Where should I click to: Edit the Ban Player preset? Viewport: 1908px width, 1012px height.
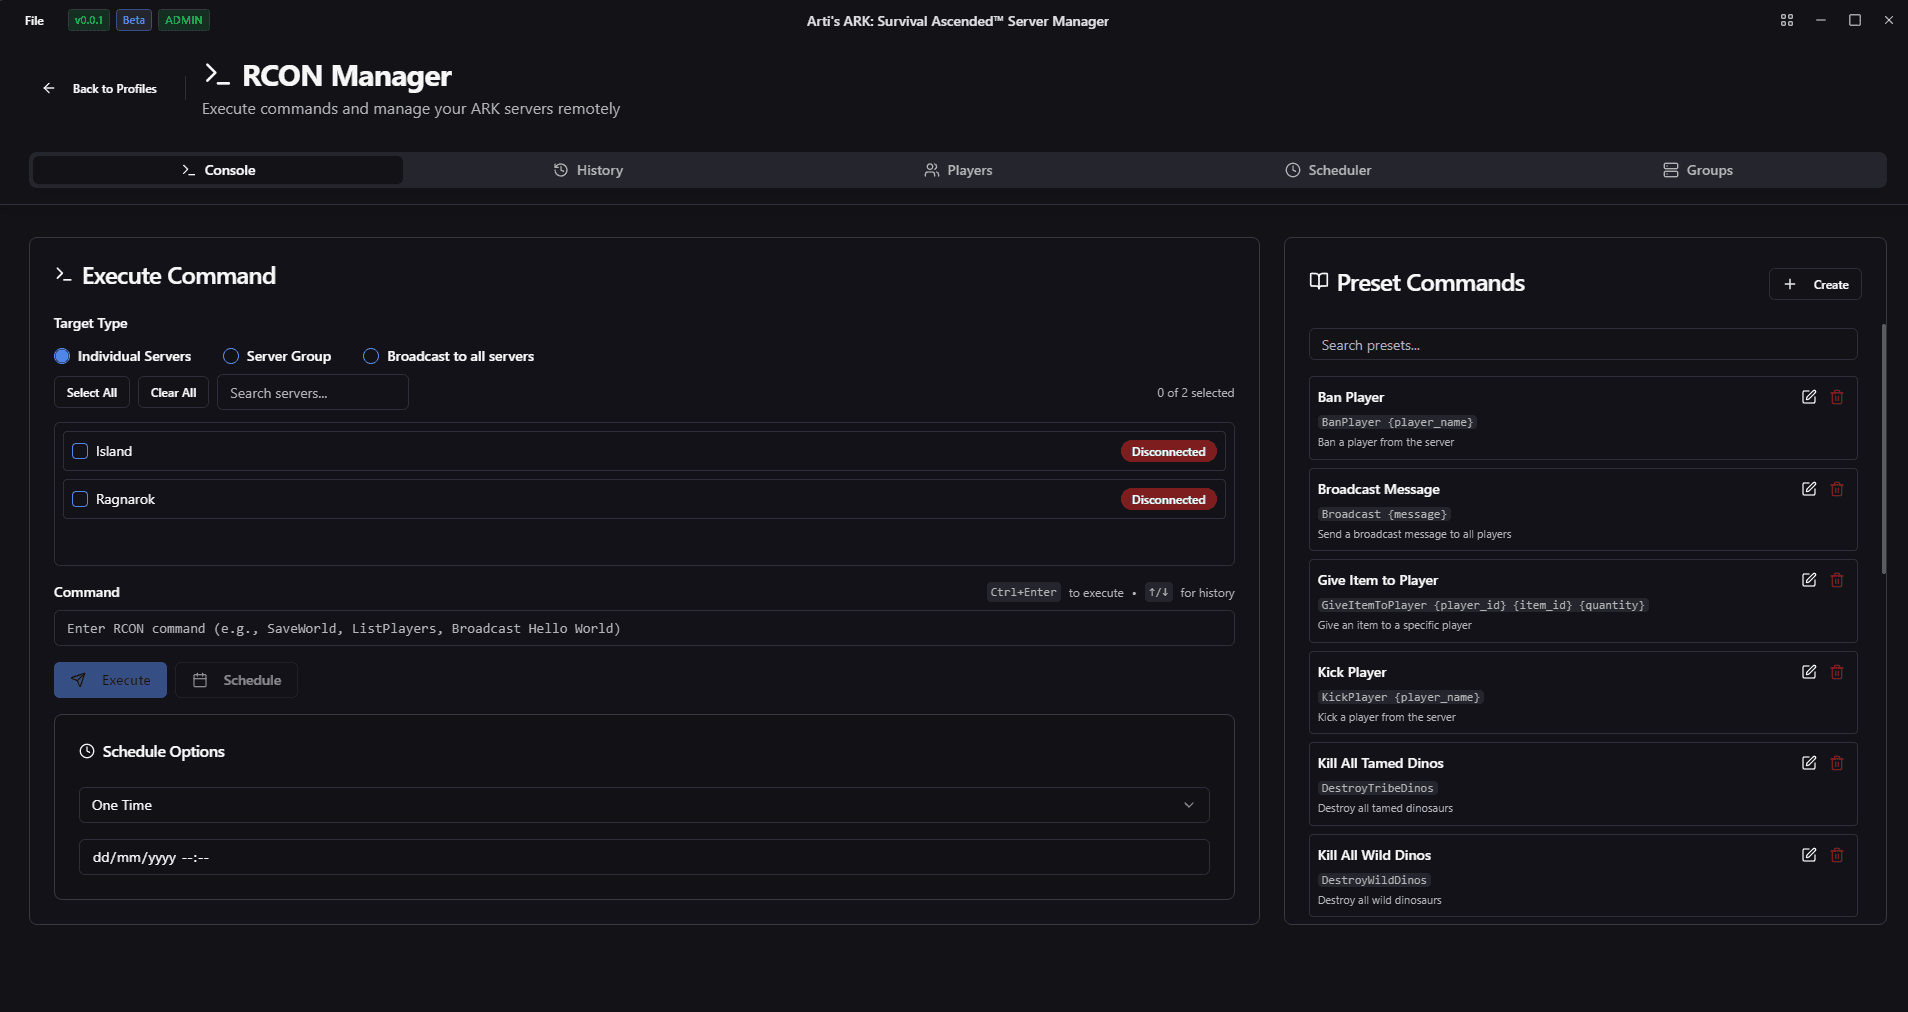click(x=1808, y=397)
